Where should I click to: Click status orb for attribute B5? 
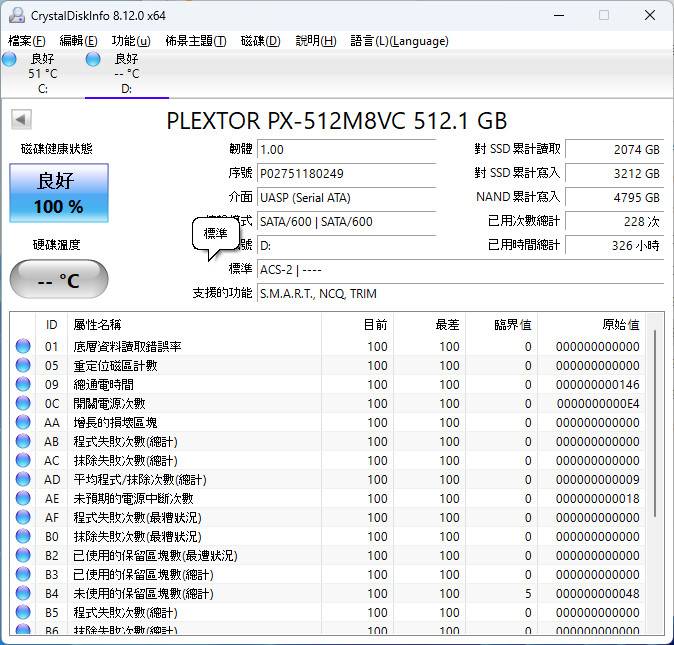(23, 612)
